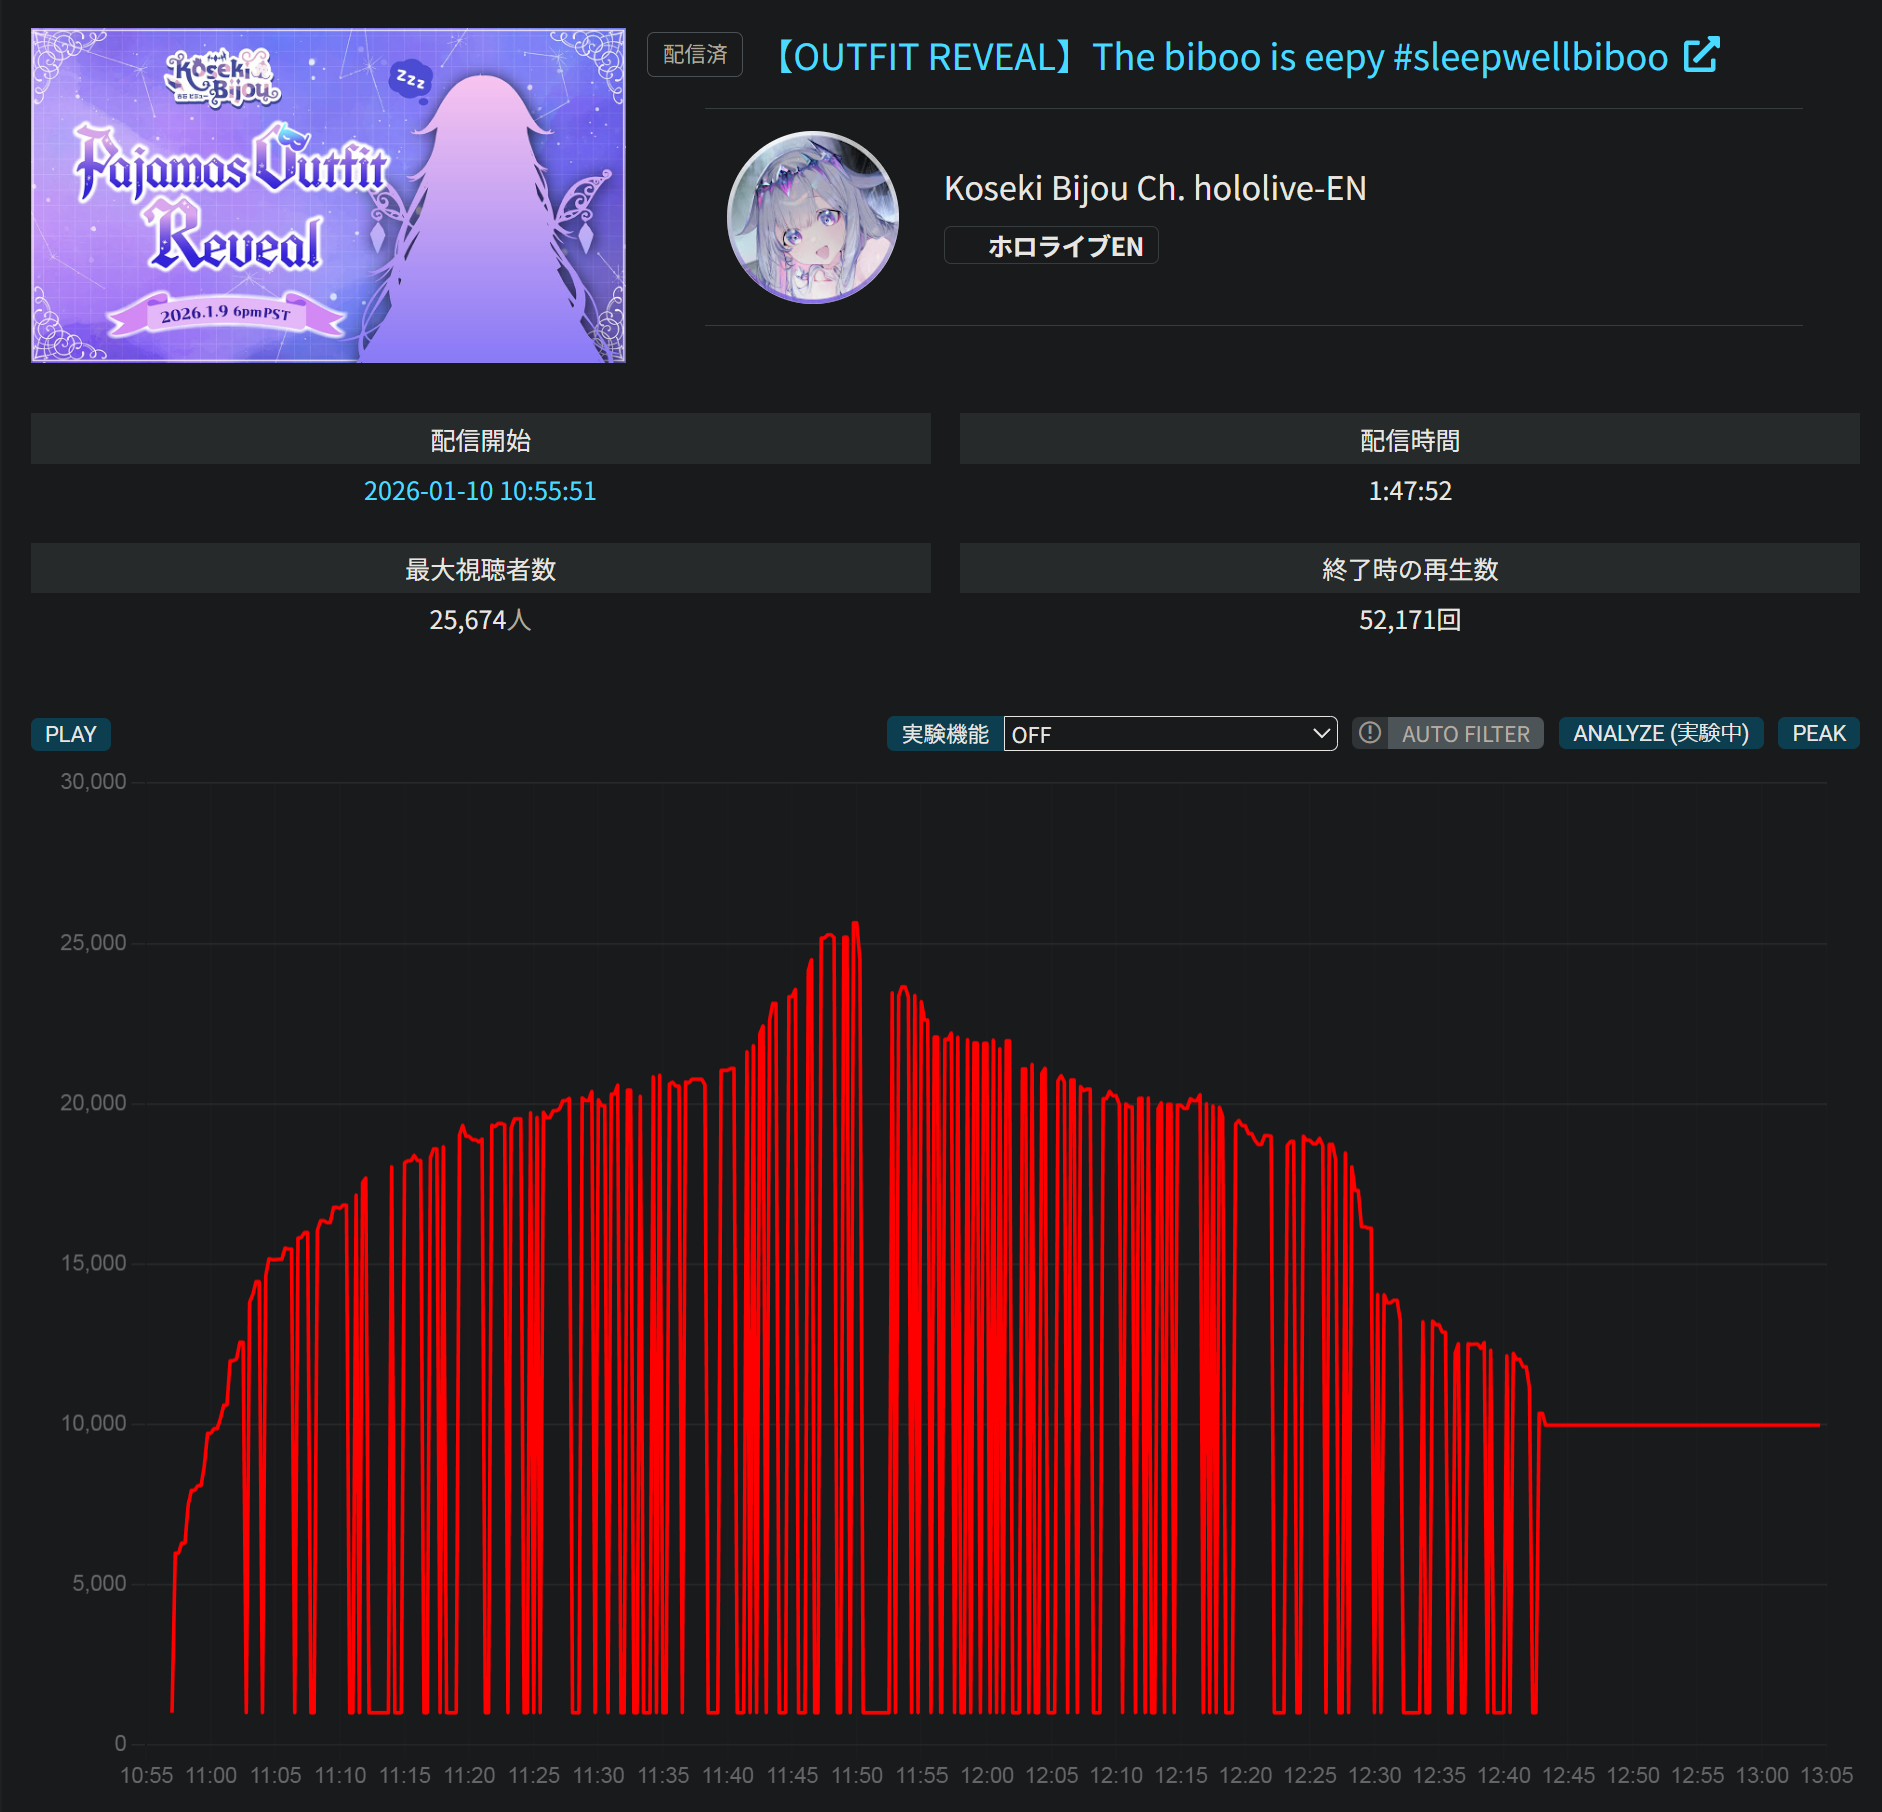Click the ANALYZE (実験中) button
The width and height of the screenshot is (1882, 1812).
(x=1661, y=733)
